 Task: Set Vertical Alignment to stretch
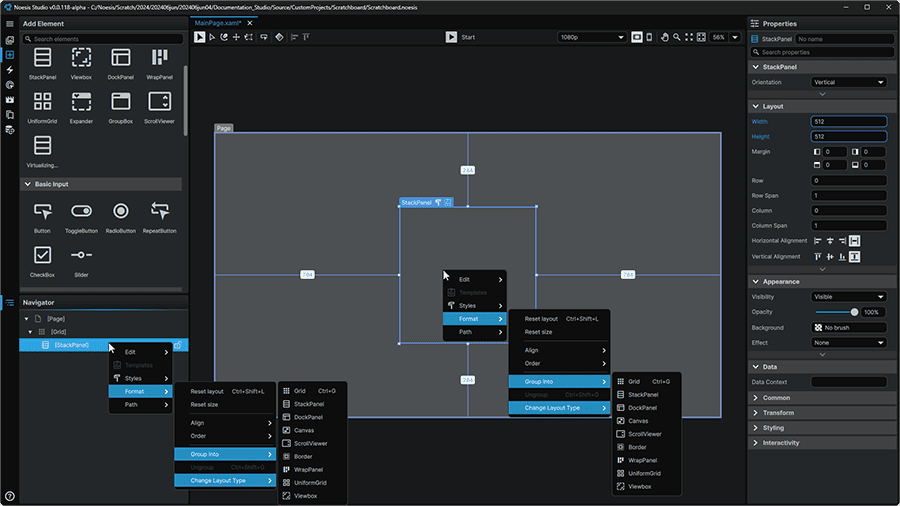[x=855, y=256]
